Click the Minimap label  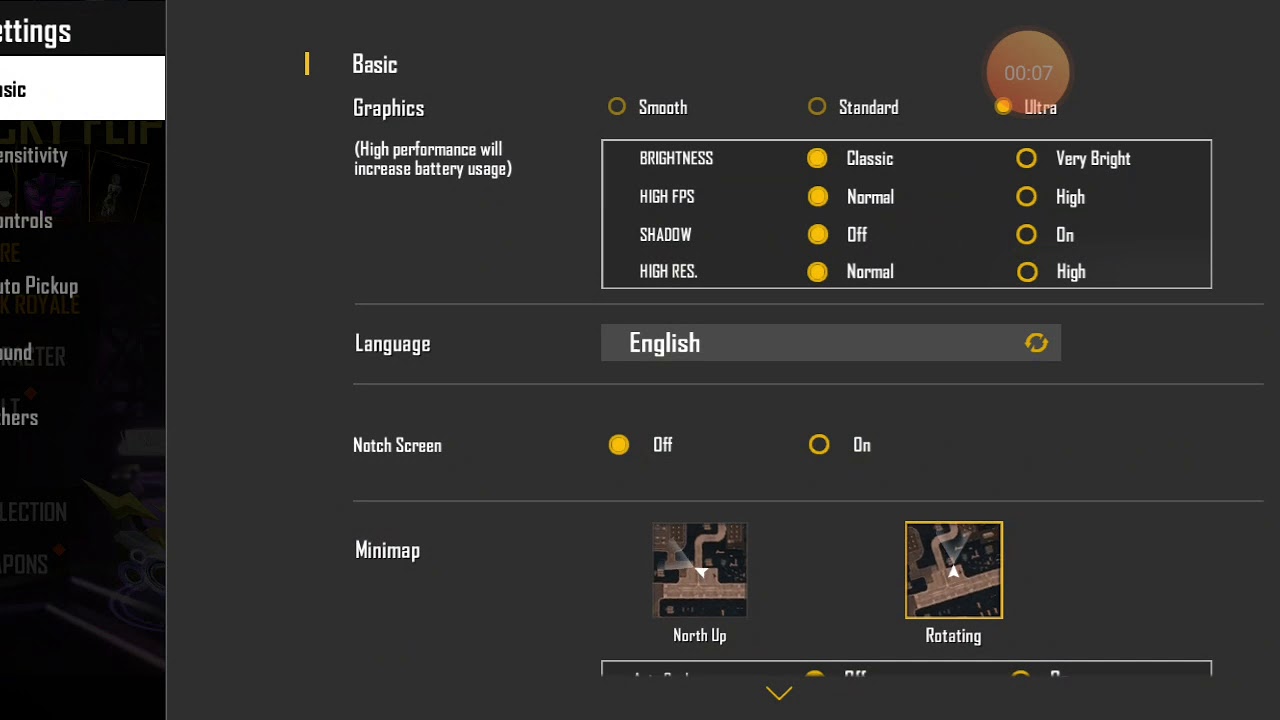coord(387,550)
